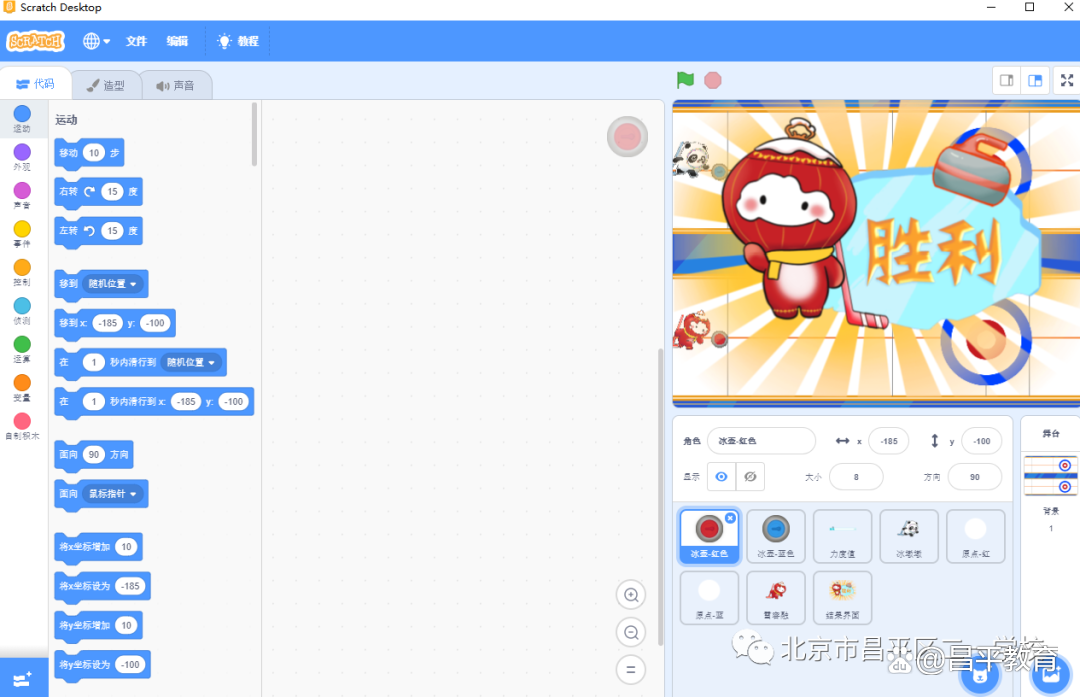
Task: Show the sprite with the eye button
Action: point(721,477)
